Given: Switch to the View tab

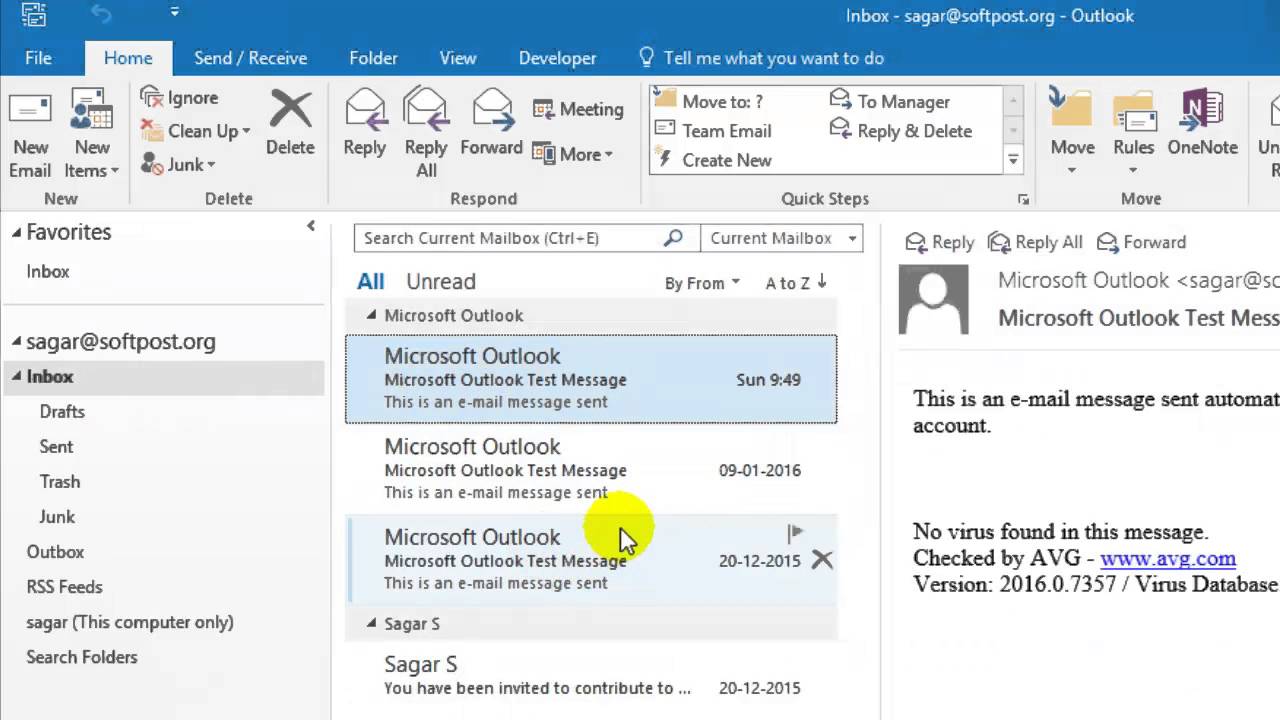Looking at the screenshot, I should point(458,58).
